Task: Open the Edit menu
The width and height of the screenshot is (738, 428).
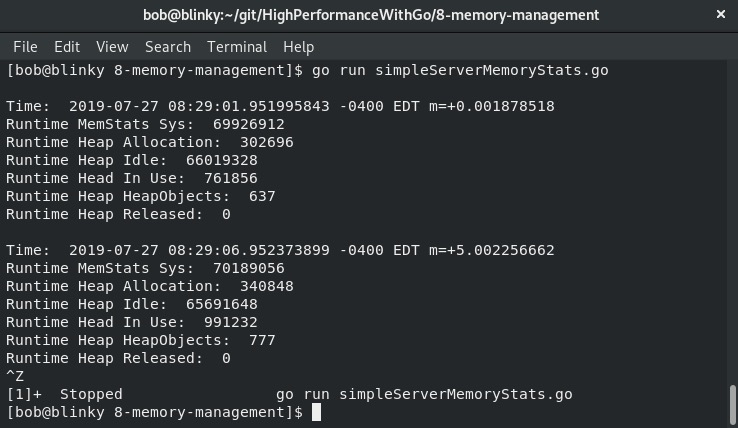Action: coord(67,47)
